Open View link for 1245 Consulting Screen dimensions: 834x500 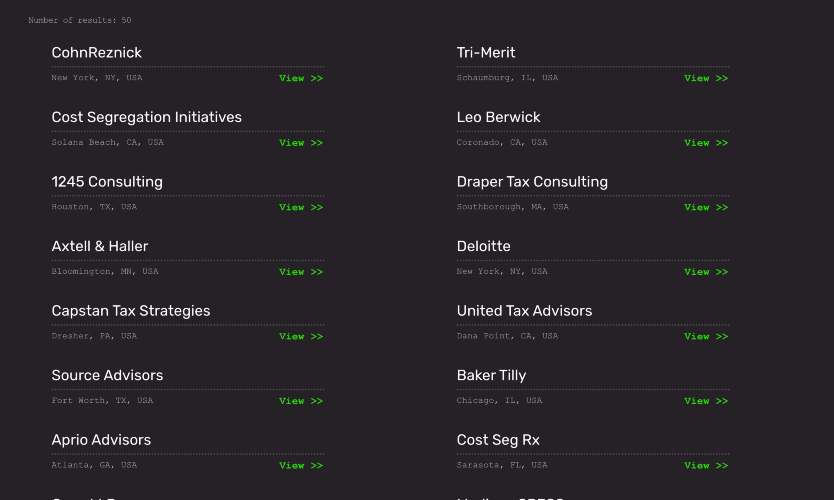(300, 207)
